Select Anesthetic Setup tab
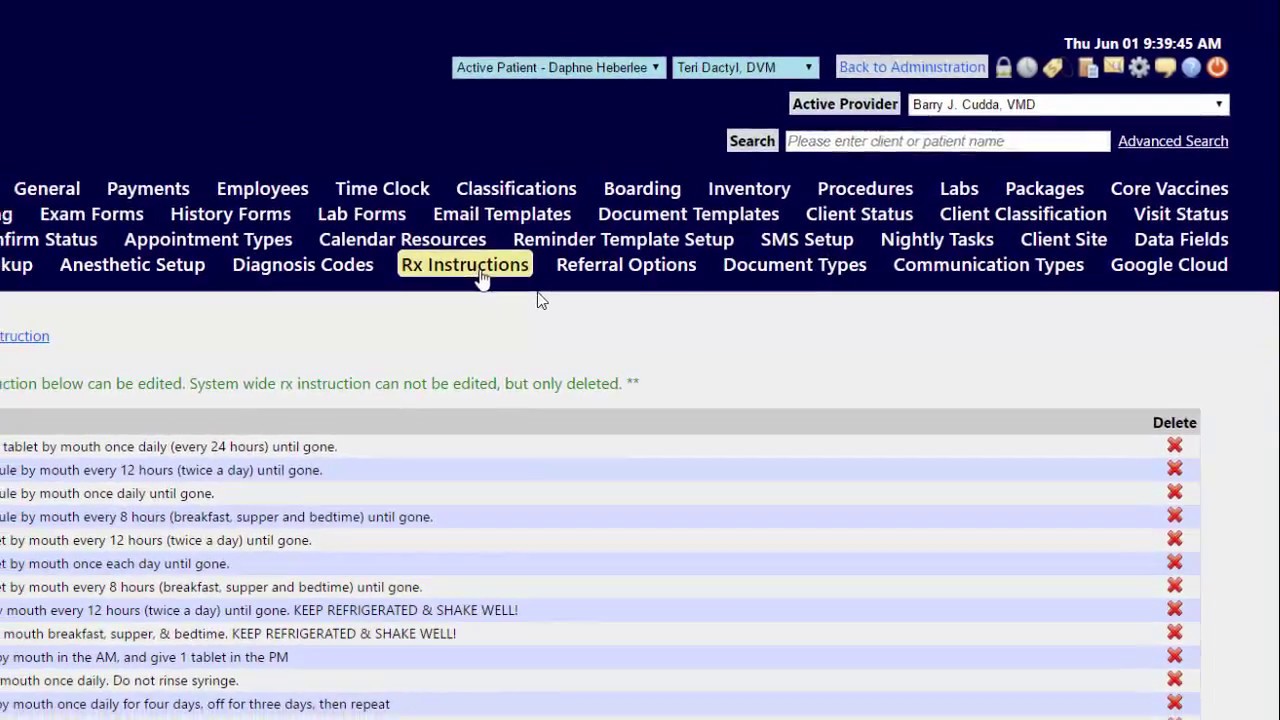 click(132, 265)
